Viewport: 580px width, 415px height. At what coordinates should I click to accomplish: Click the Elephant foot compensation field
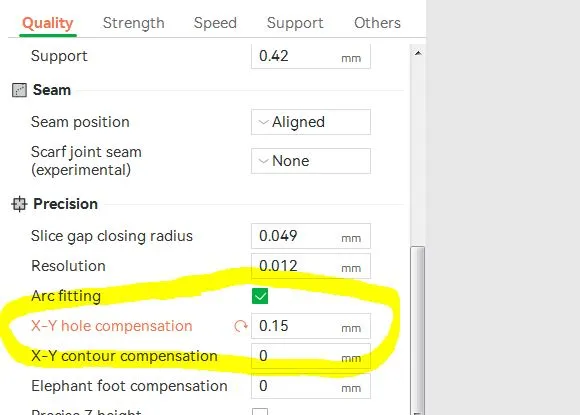coord(311,386)
